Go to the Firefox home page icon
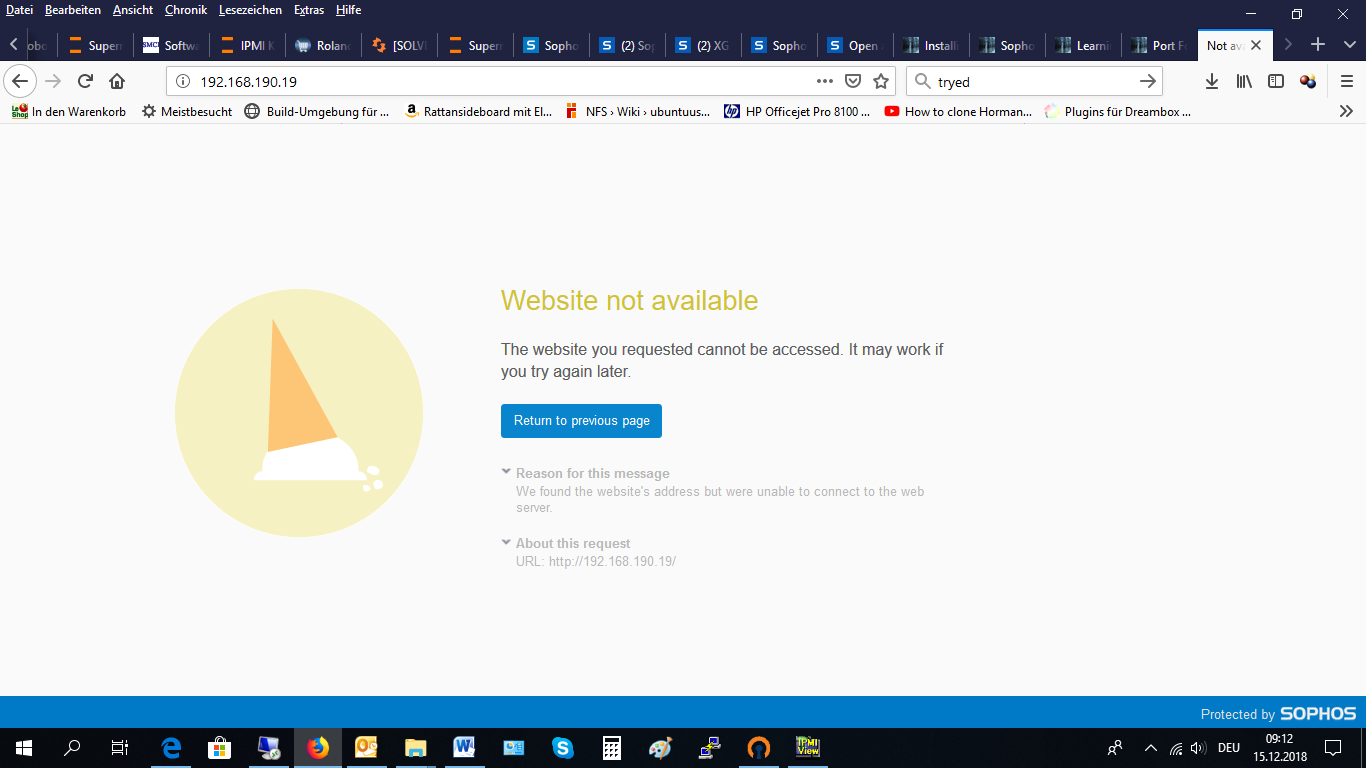1366x768 pixels. (117, 81)
